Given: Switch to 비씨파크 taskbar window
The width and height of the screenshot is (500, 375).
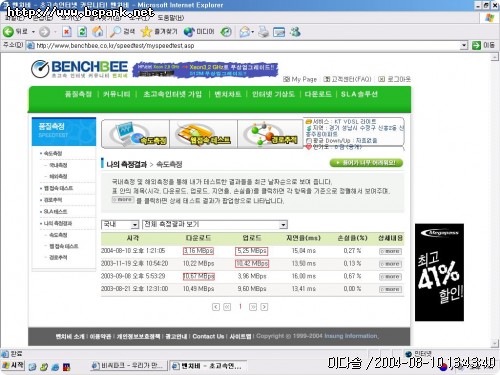Looking at the screenshot, I should coord(128,366).
